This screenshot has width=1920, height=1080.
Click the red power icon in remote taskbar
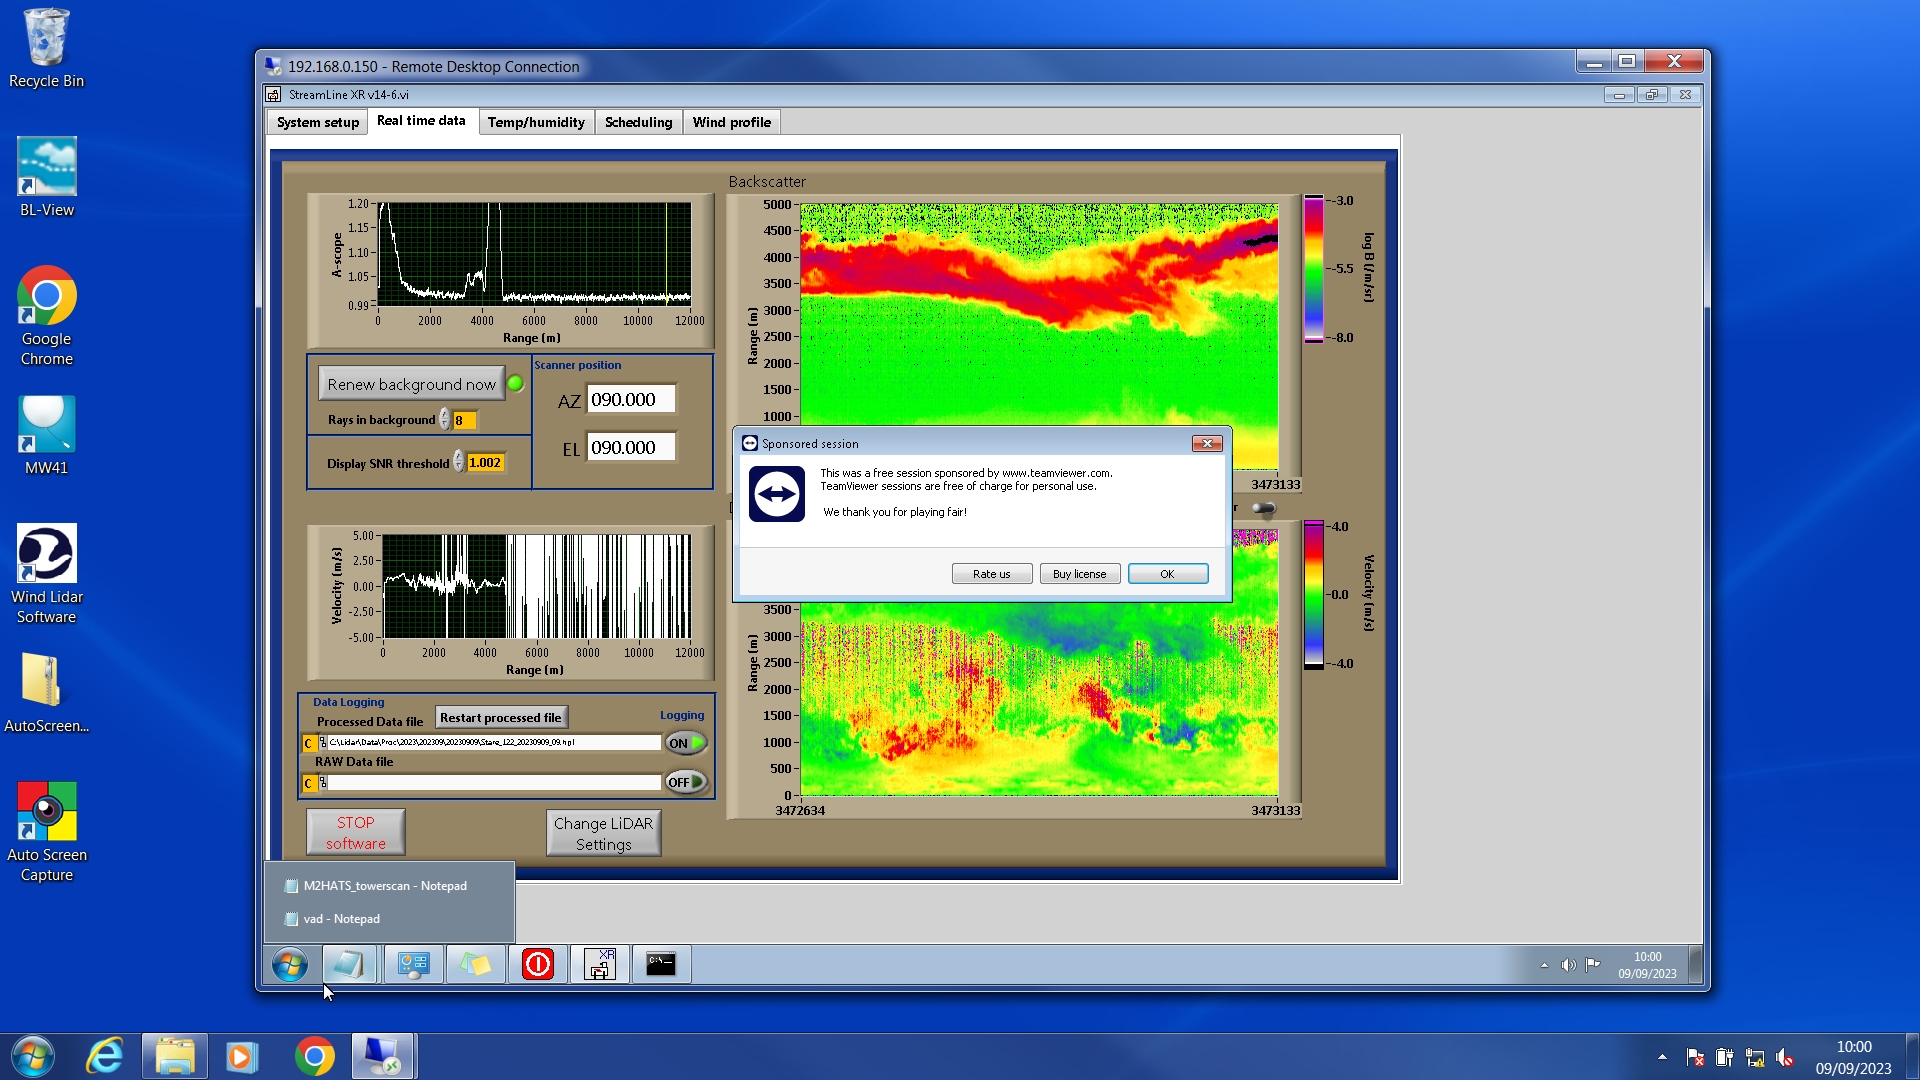click(x=537, y=965)
